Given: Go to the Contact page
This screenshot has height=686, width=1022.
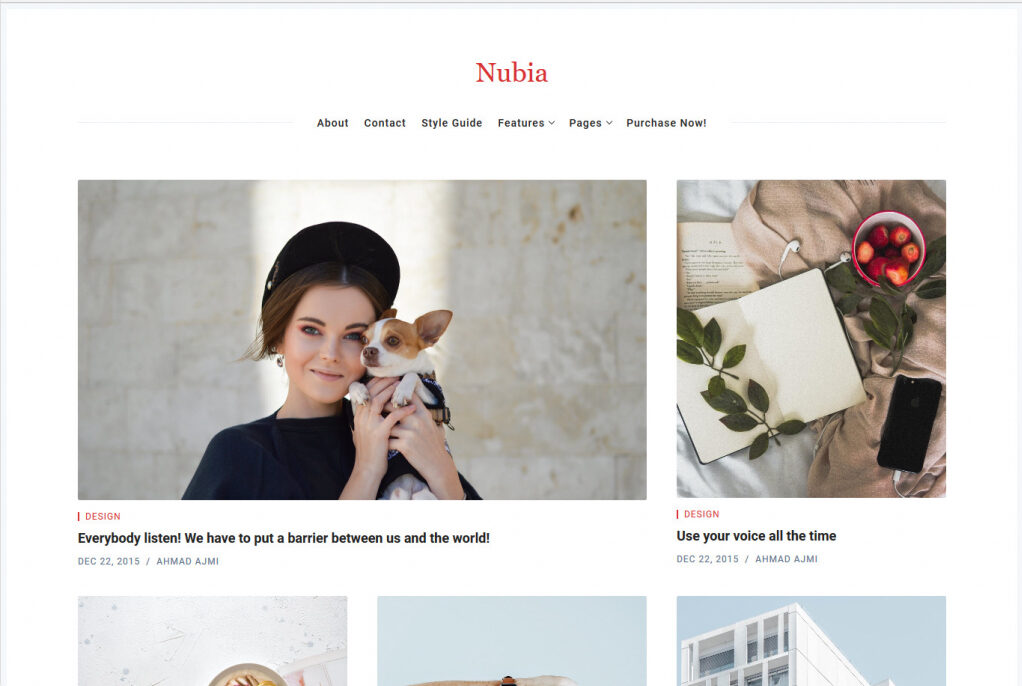Looking at the screenshot, I should 385,123.
